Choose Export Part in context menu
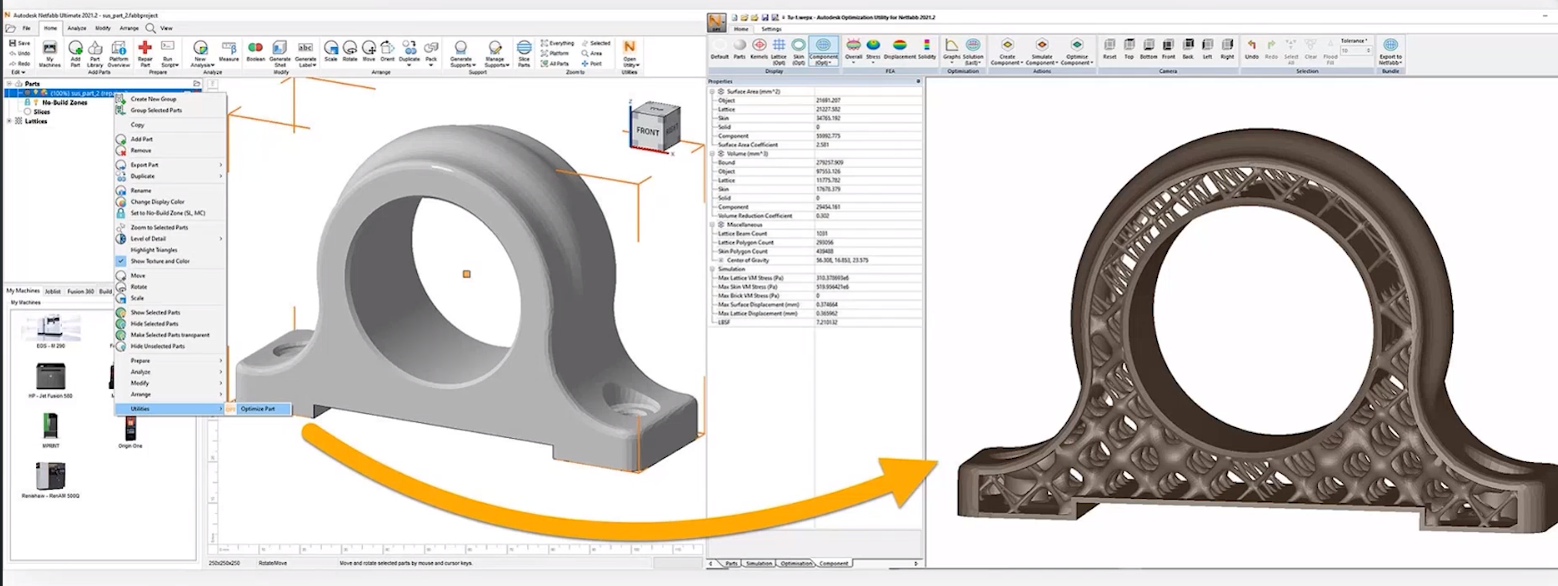1558x586 pixels. click(x=145, y=165)
